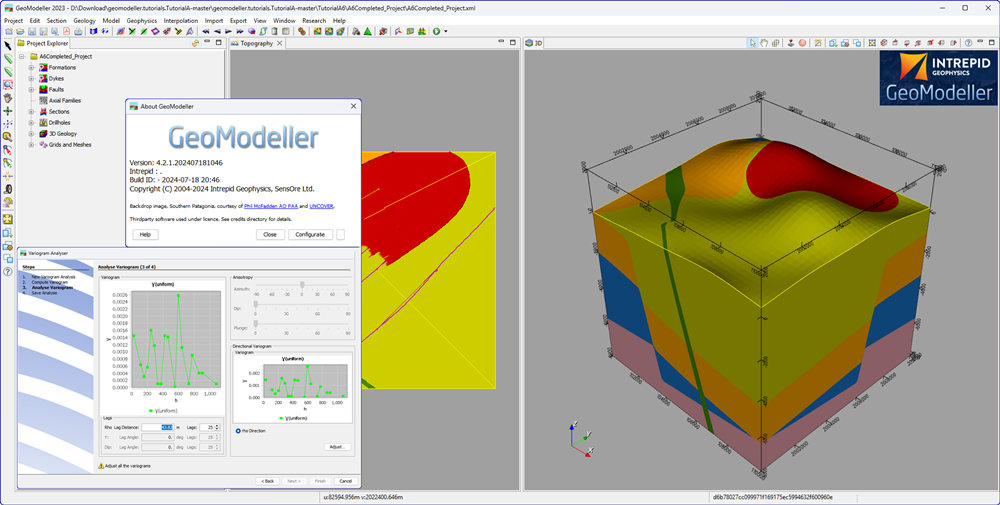Adjust the Azimuth anisotropy slider
1000x505 pixels.
[x=302, y=285]
